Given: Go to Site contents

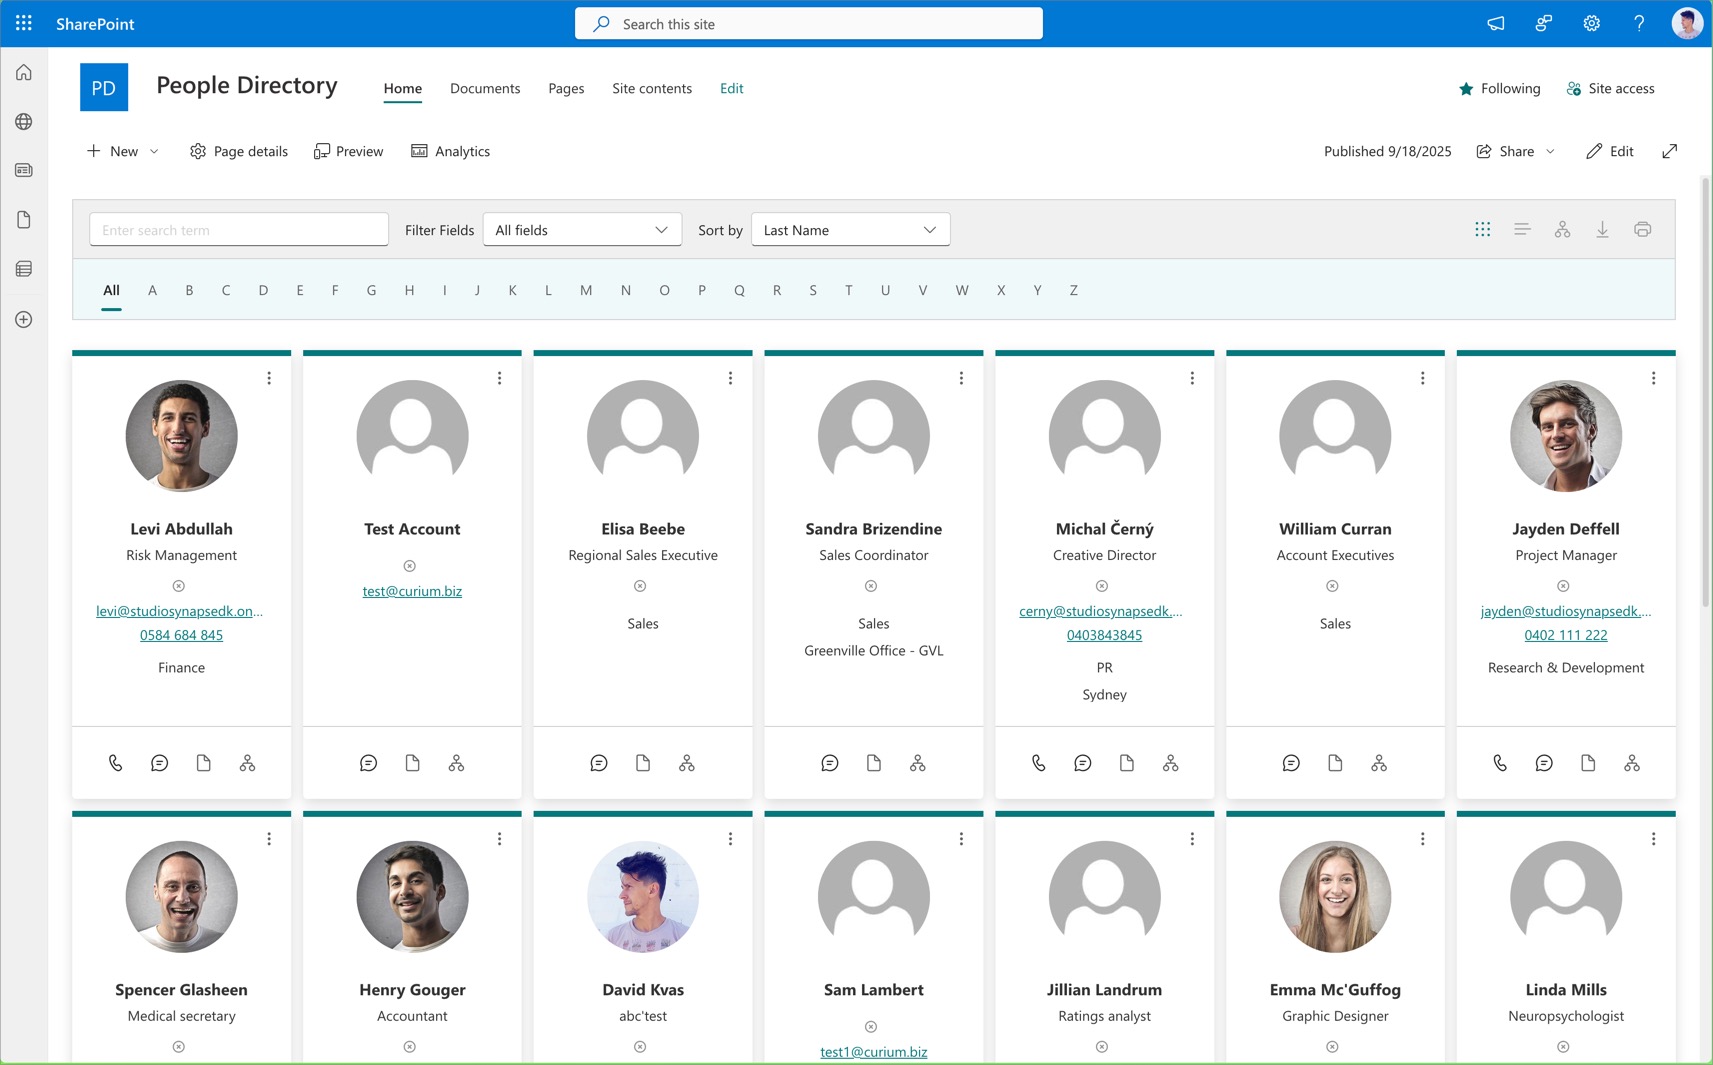Looking at the screenshot, I should pyautogui.click(x=651, y=88).
